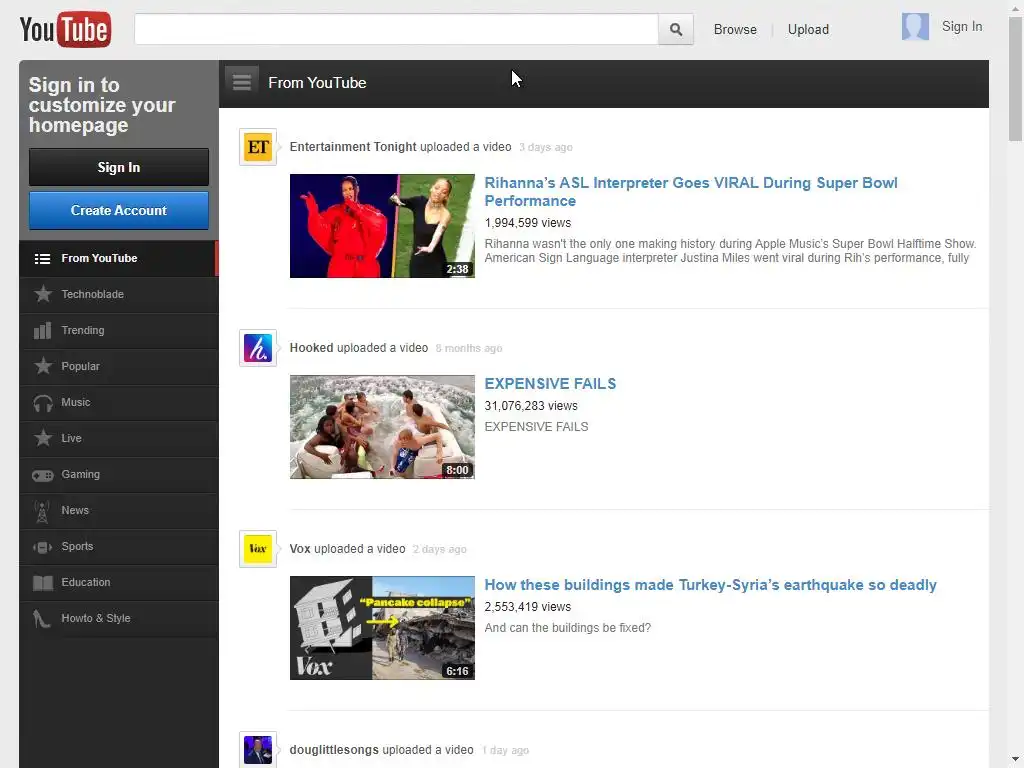1024x768 pixels.
Task: Click the bar chart icon beside Trending
Action: click(x=42, y=330)
